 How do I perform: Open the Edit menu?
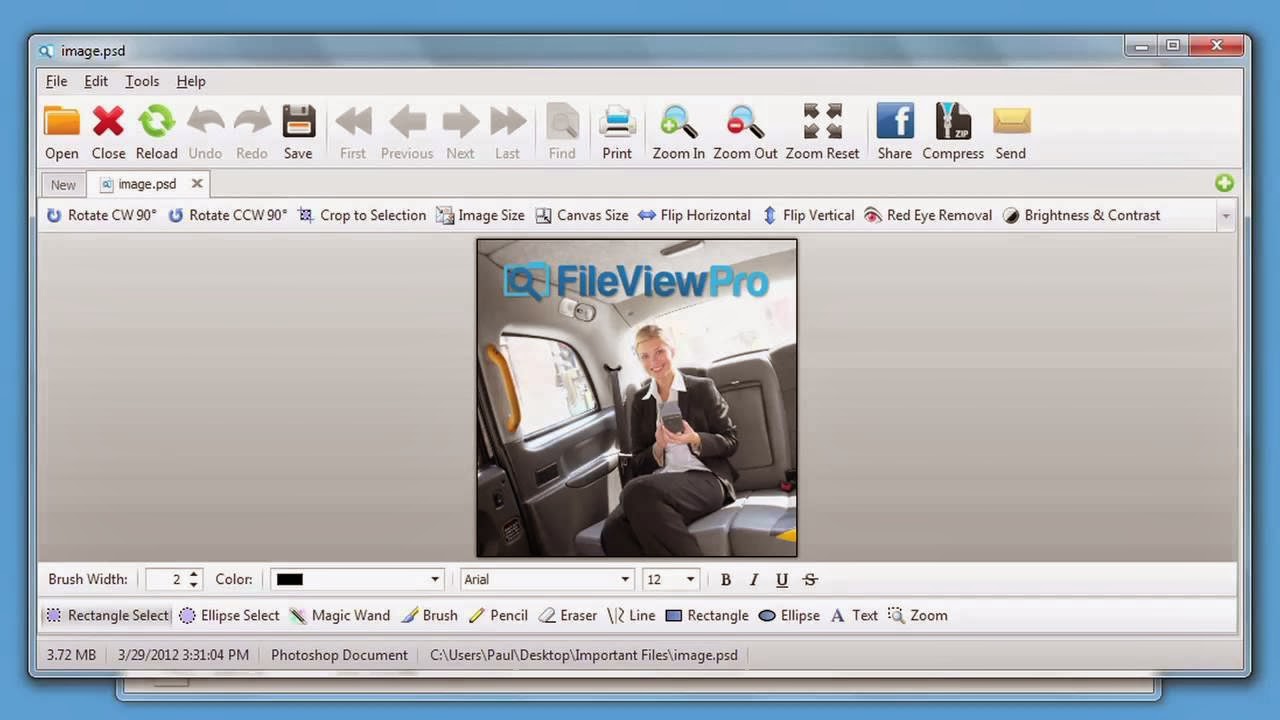(x=96, y=81)
